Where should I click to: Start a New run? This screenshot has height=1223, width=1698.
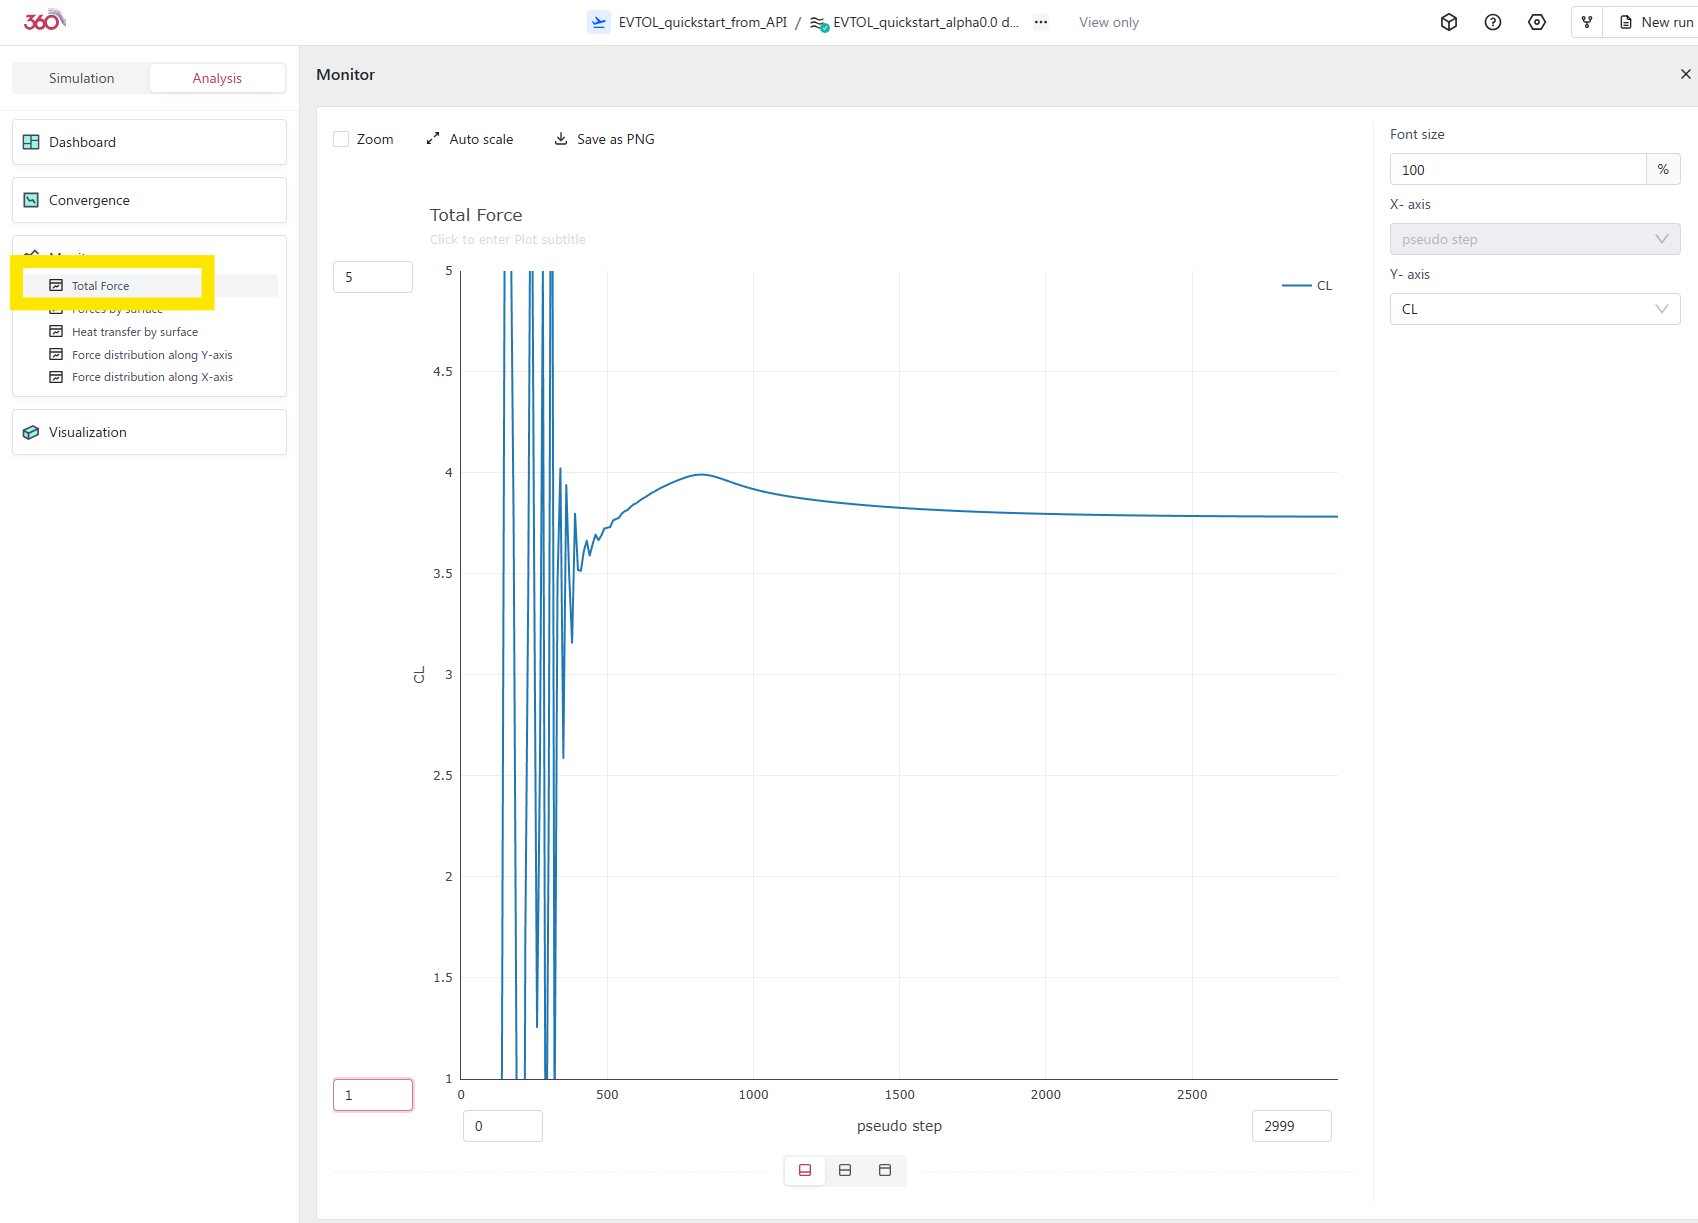point(1656,22)
